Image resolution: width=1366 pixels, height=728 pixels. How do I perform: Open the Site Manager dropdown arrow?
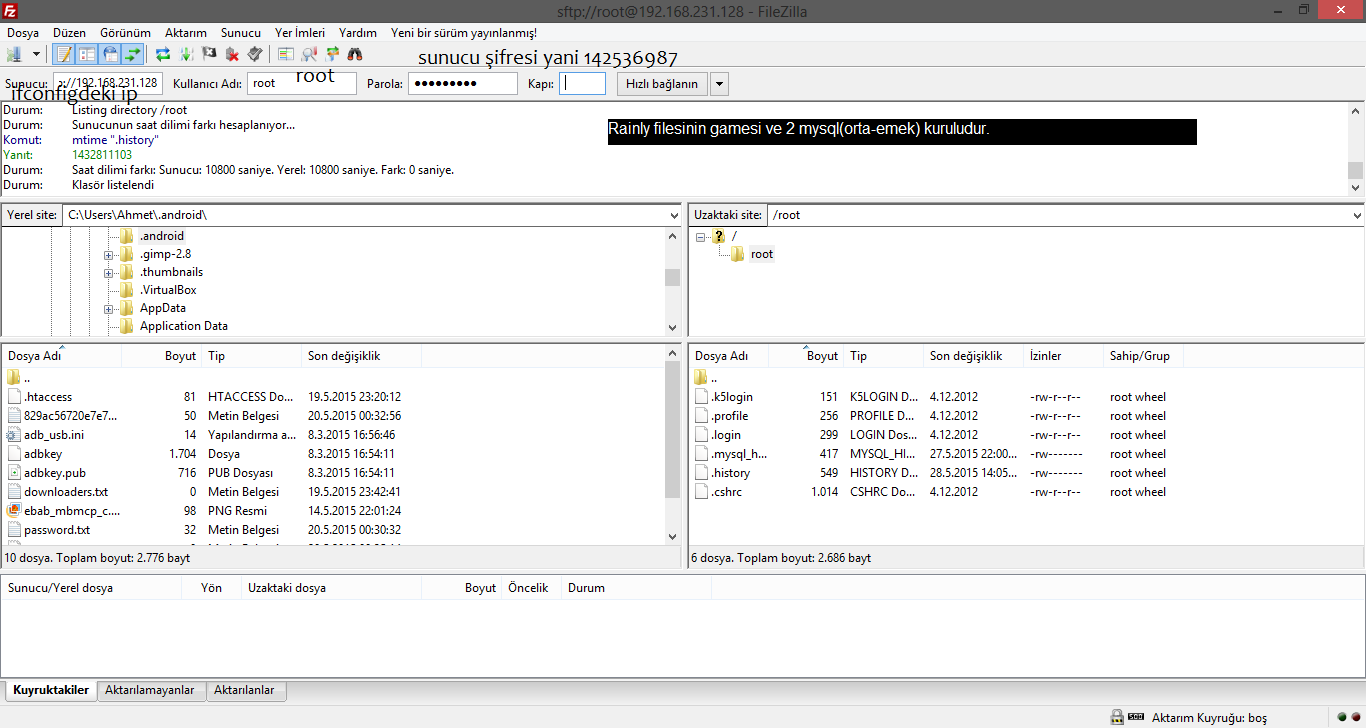tap(37, 54)
